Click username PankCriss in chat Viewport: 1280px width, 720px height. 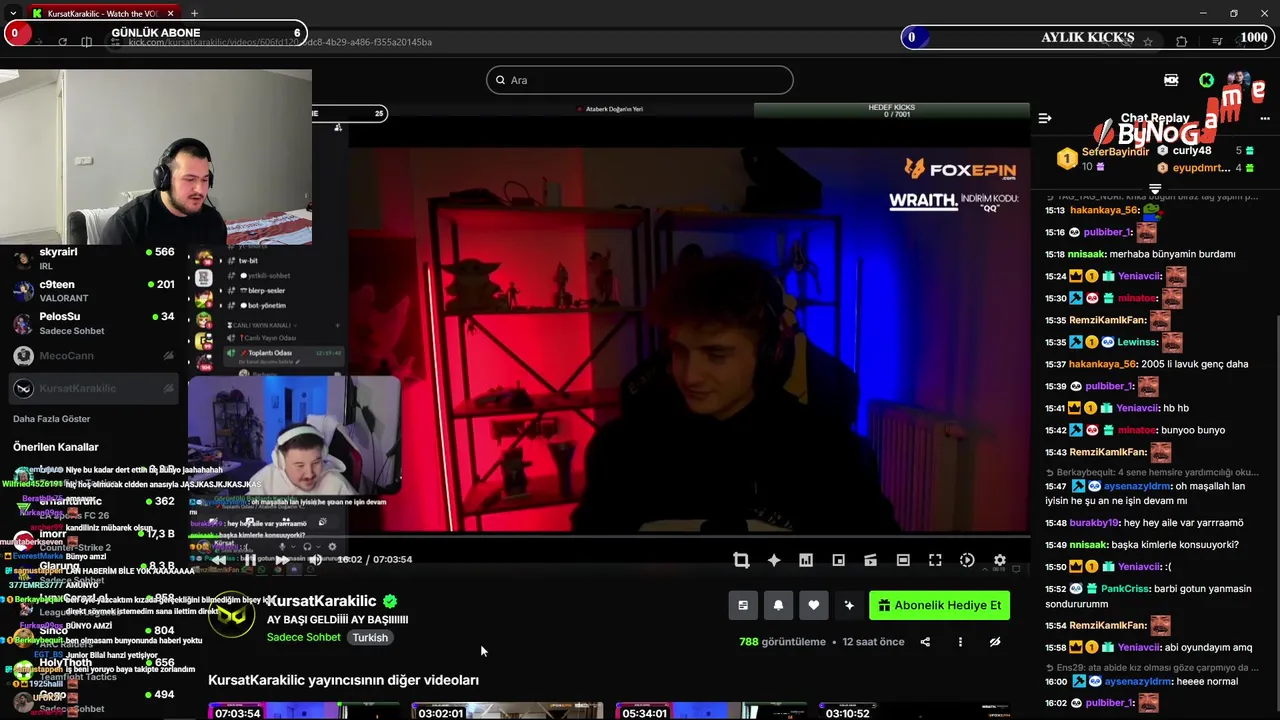coord(1124,589)
